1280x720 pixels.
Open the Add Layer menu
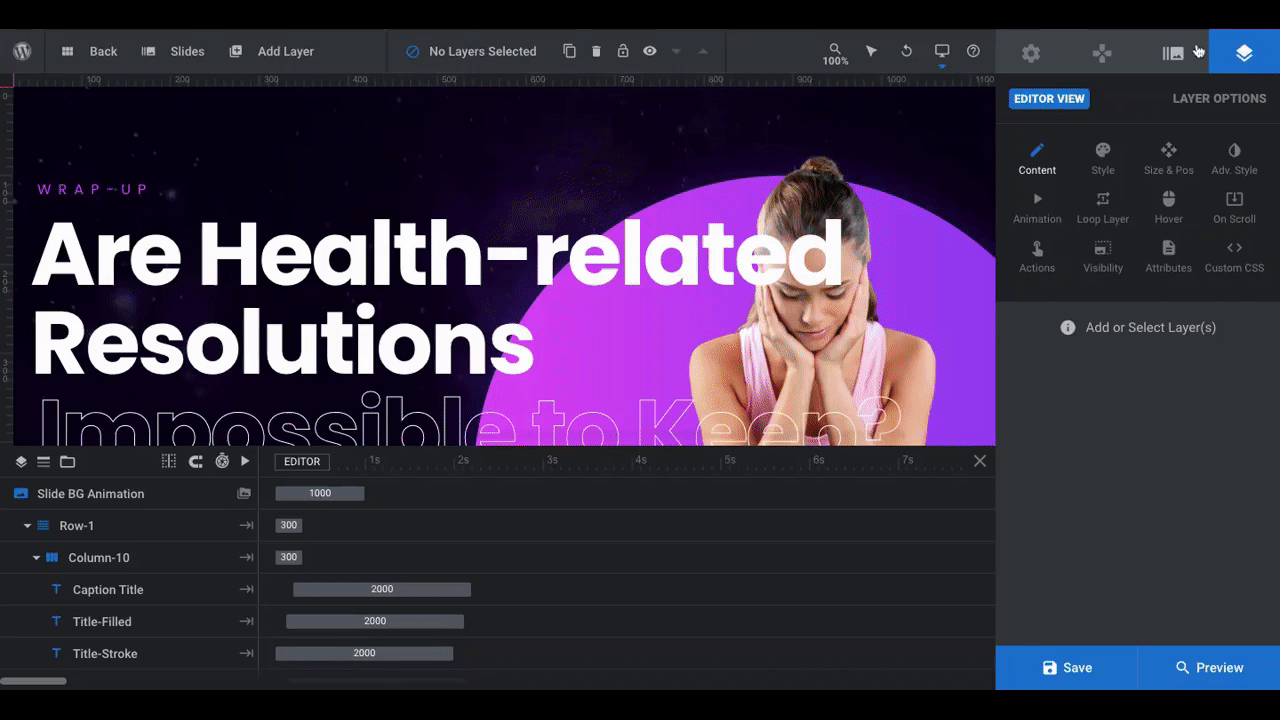[271, 51]
